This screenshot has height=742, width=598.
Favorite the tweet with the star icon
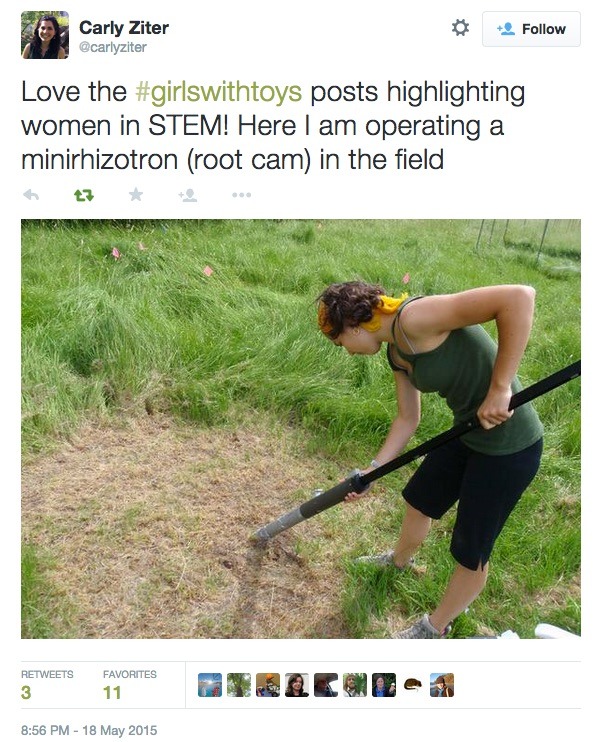point(136,194)
